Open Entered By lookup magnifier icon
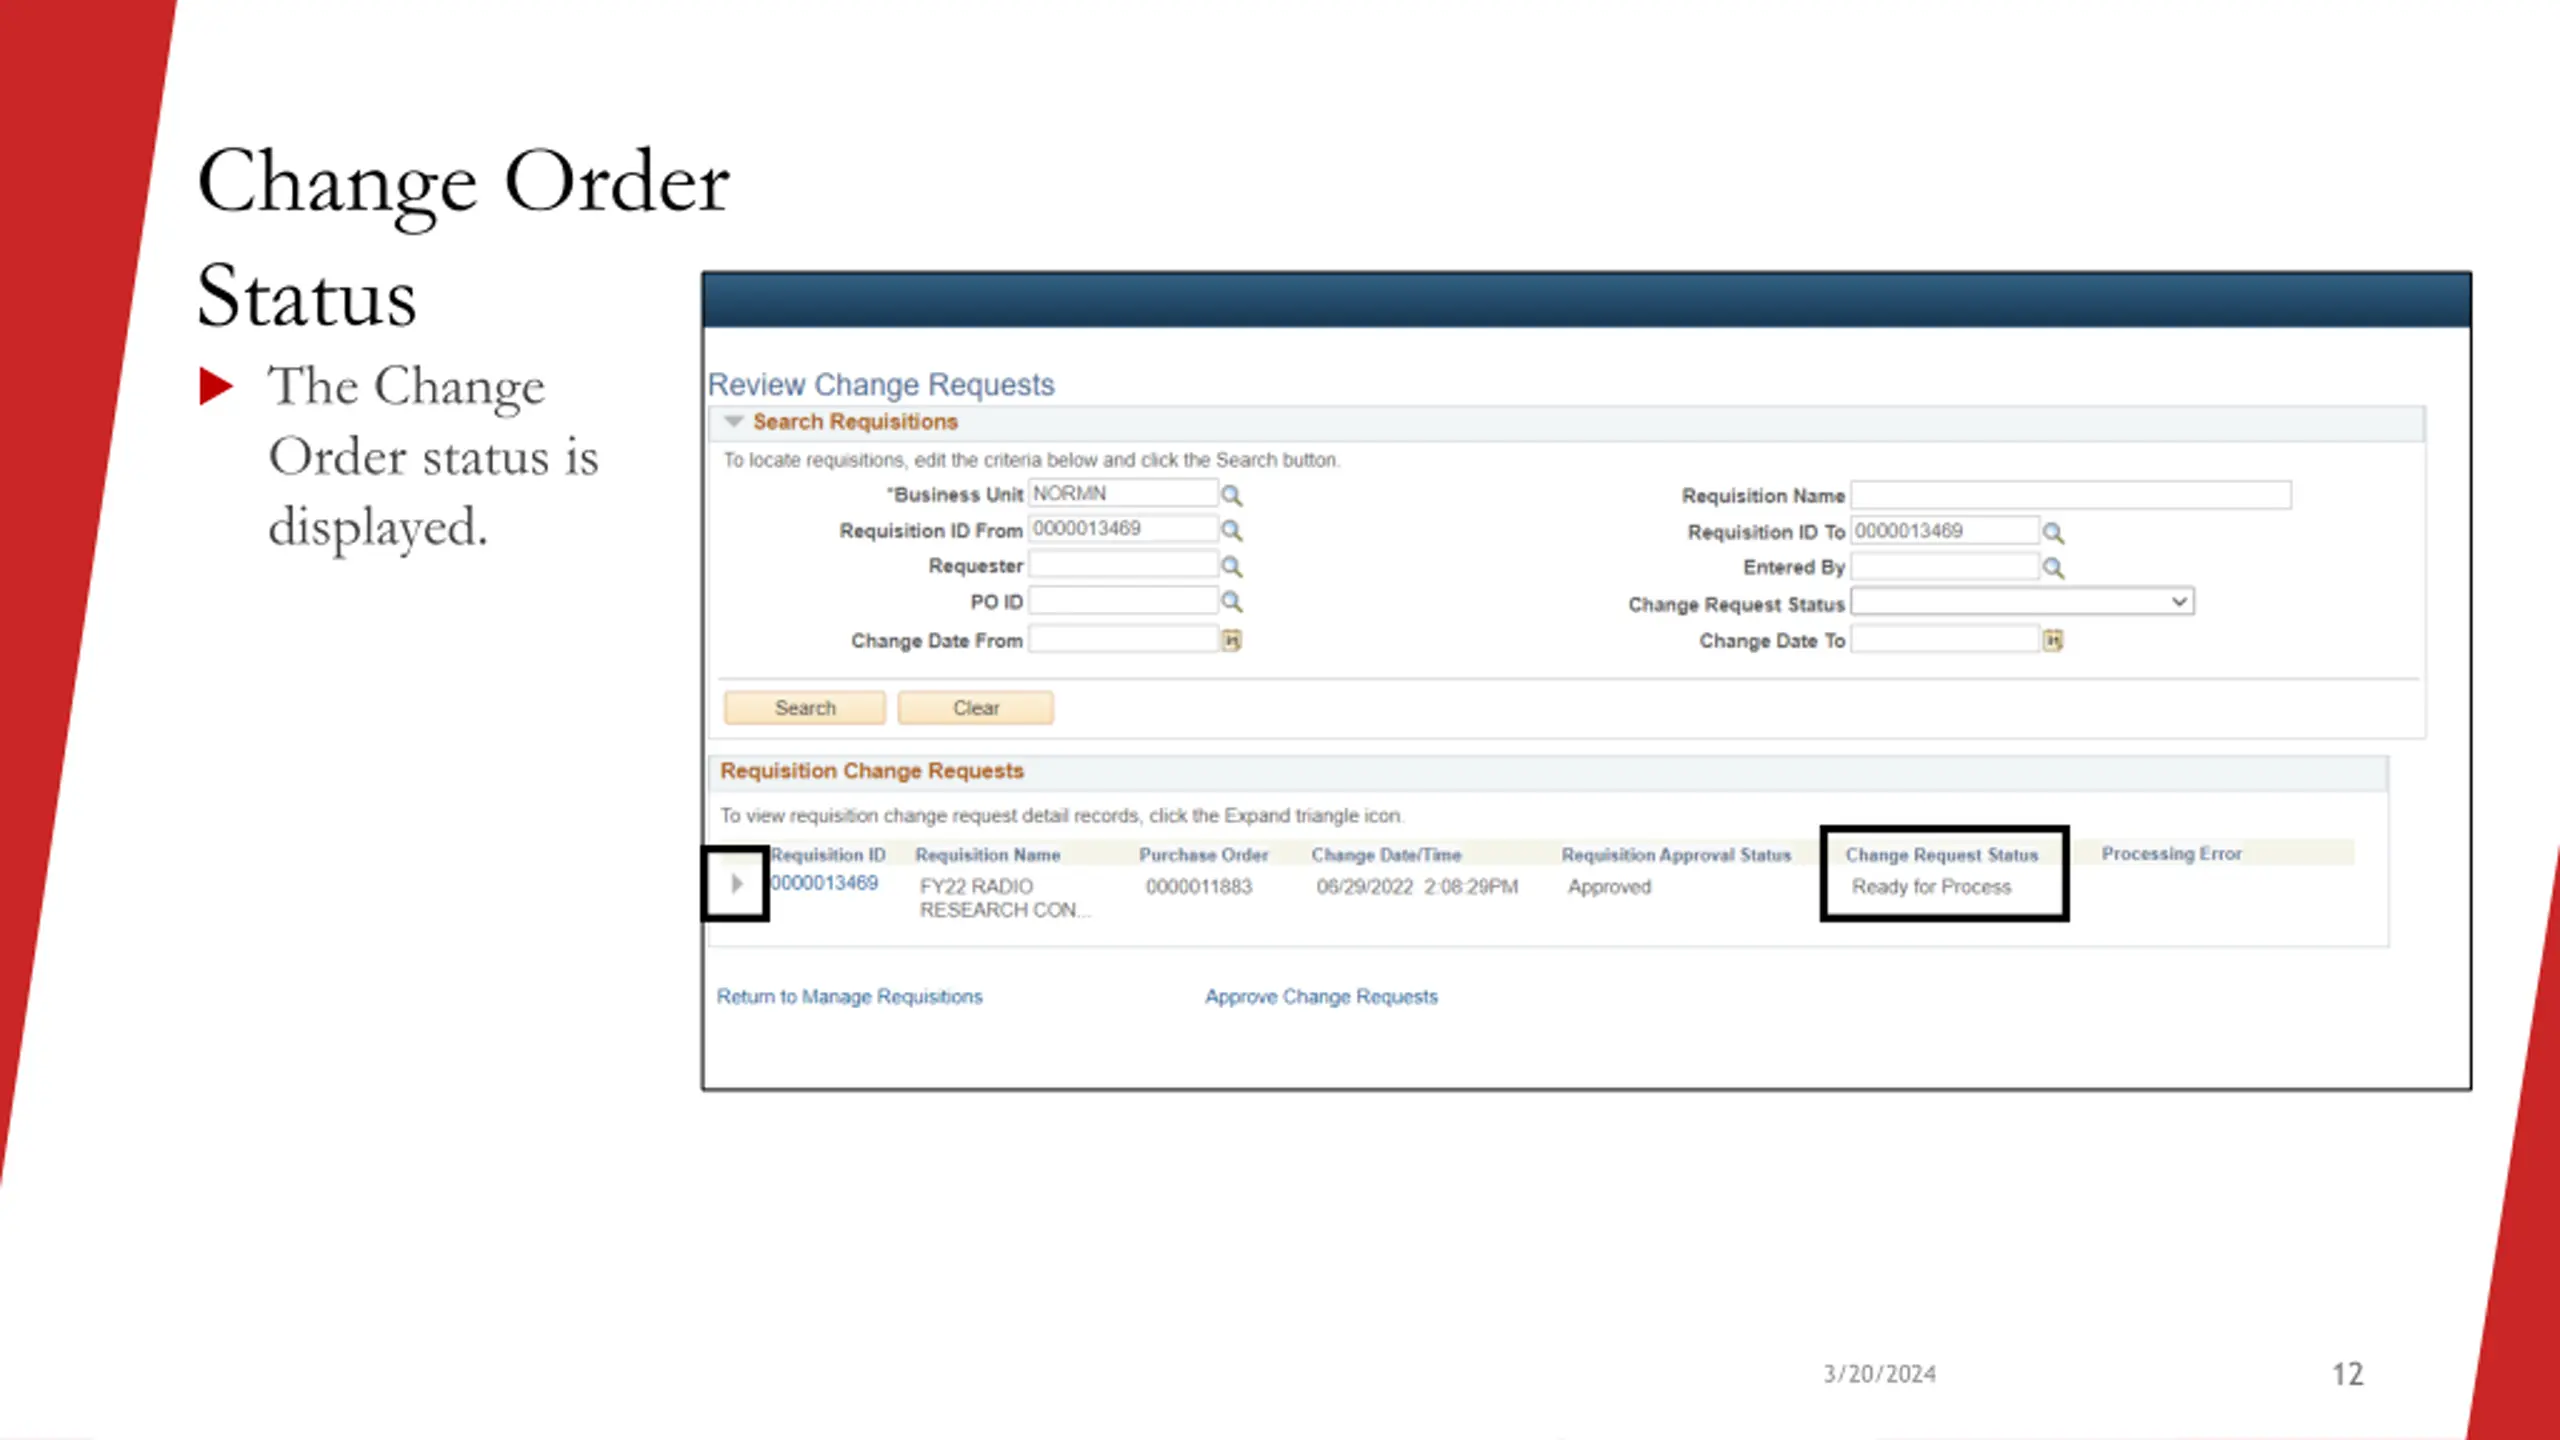 point(2053,568)
